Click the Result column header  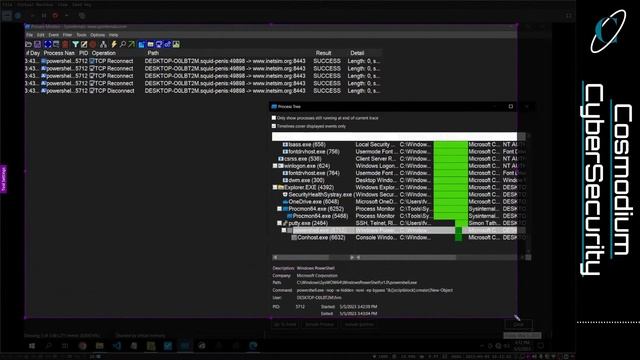(323, 53)
